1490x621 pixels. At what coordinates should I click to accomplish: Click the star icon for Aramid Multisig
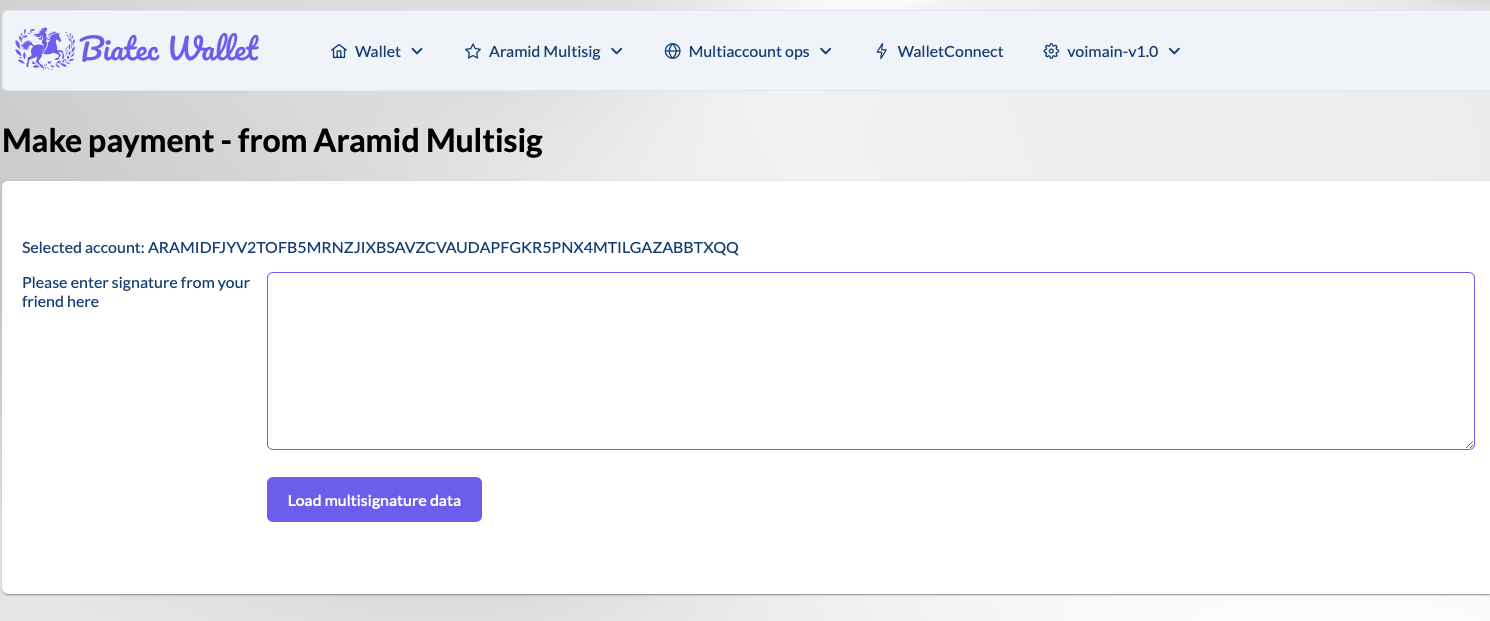[x=473, y=51]
